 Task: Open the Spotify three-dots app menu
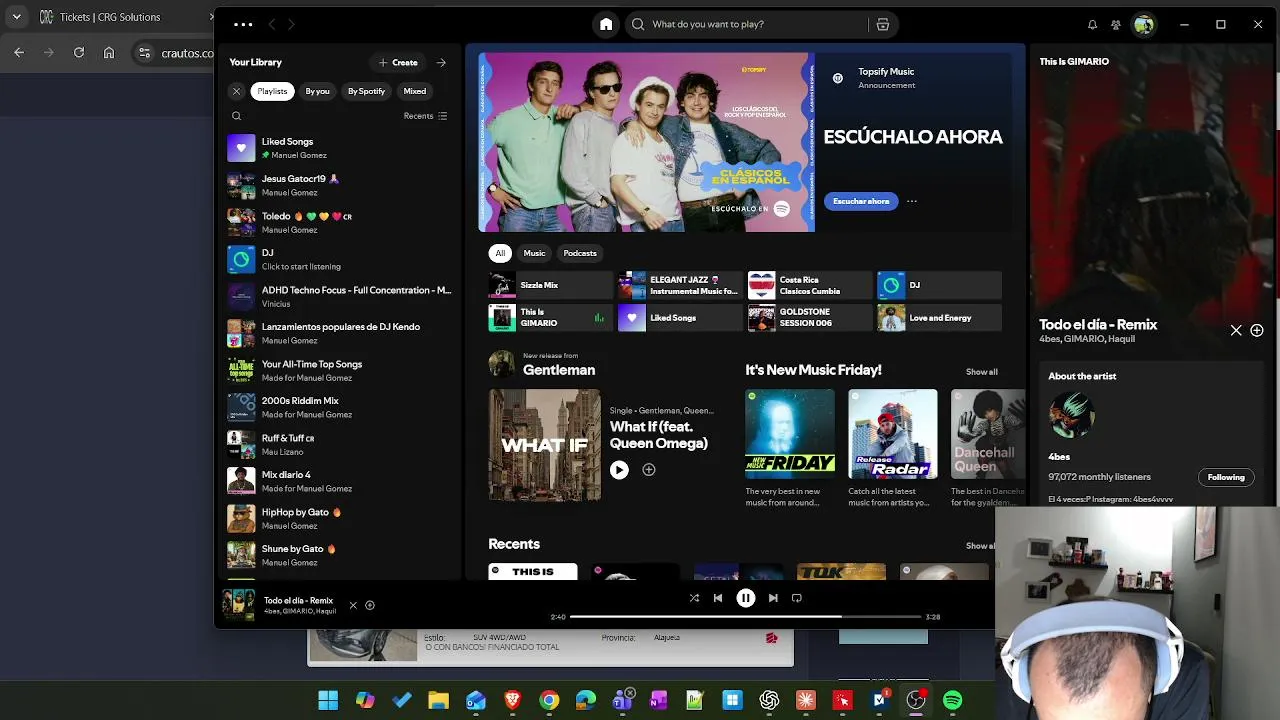coord(243,24)
